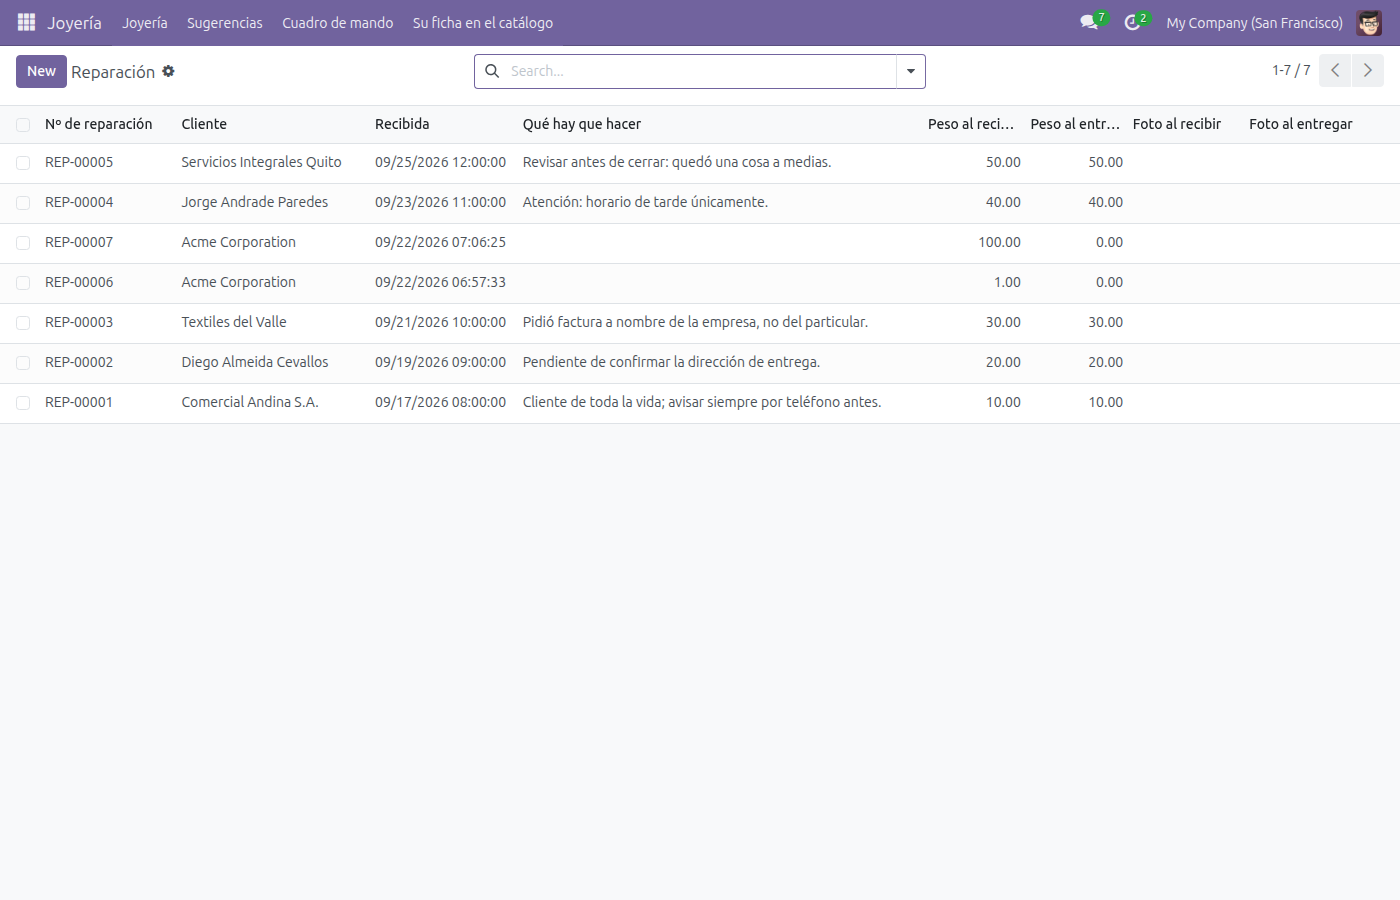1400x900 pixels.
Task: Open the apps grid menu icon
Action: tap(26, 22)
